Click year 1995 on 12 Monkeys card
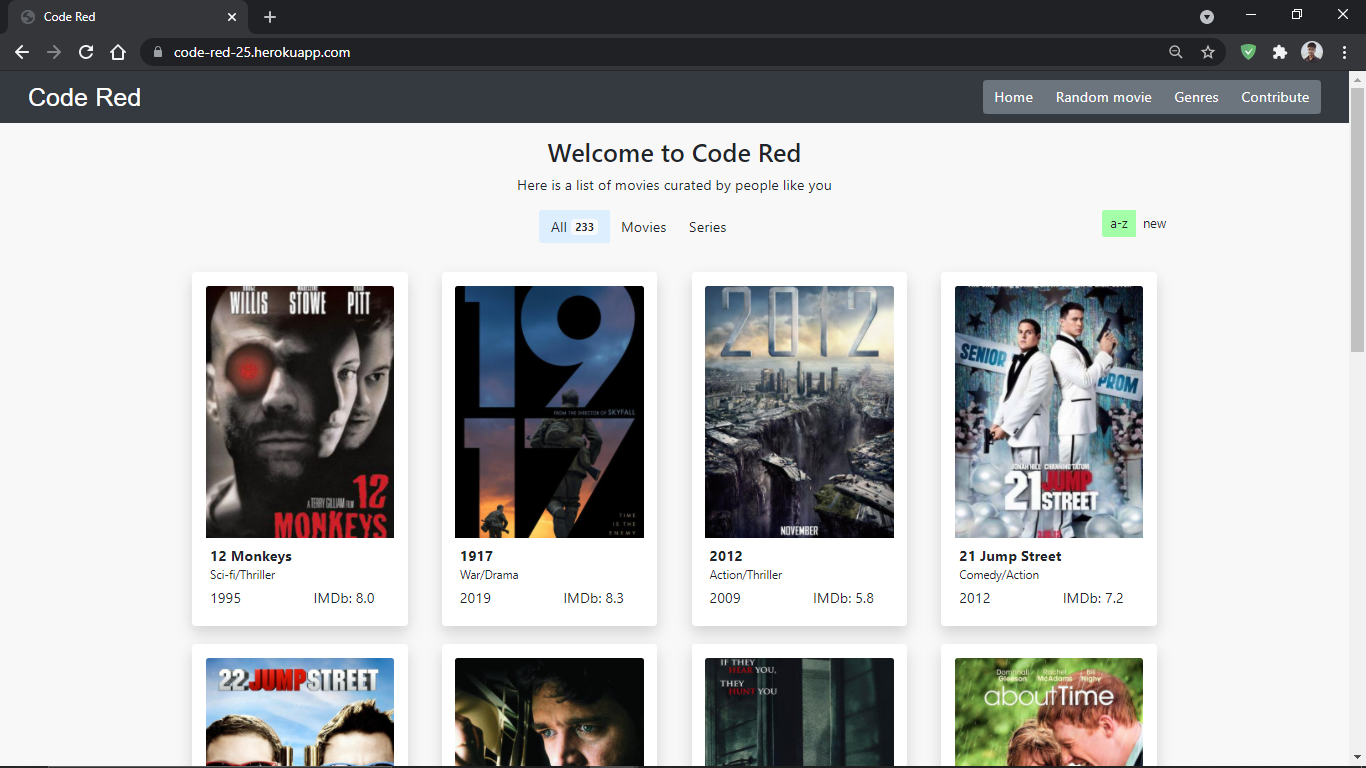 (x=226, y=598)
